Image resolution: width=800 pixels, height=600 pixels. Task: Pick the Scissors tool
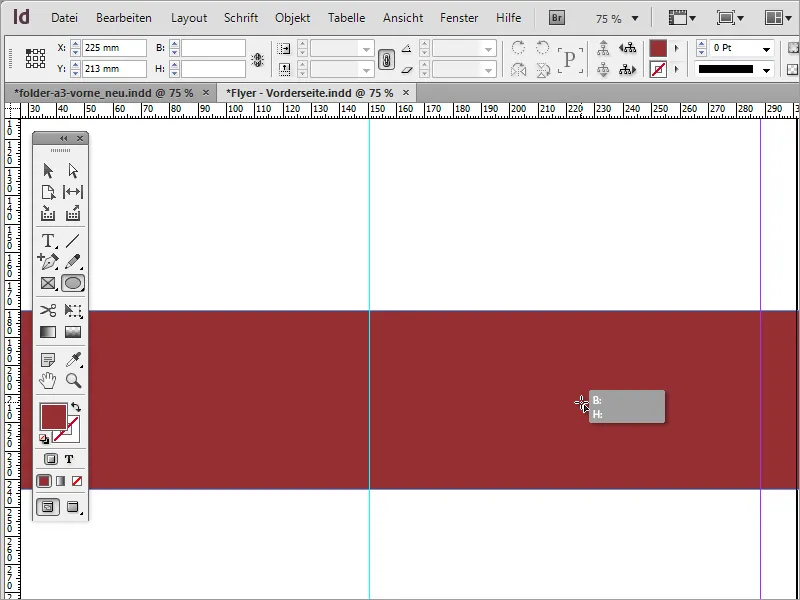click(x=50, y=312)
